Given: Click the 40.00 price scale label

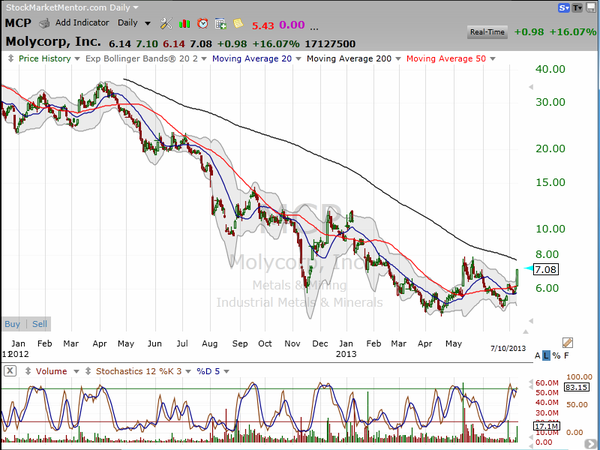Looking at the screenshot, I should [x=550, y=69].
